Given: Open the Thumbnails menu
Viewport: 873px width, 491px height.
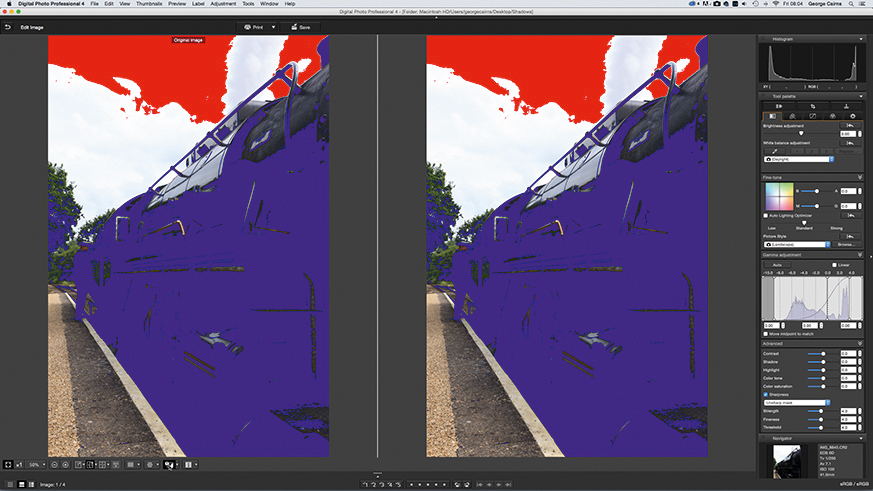Looking at the screenshot, I should point(149,3).
